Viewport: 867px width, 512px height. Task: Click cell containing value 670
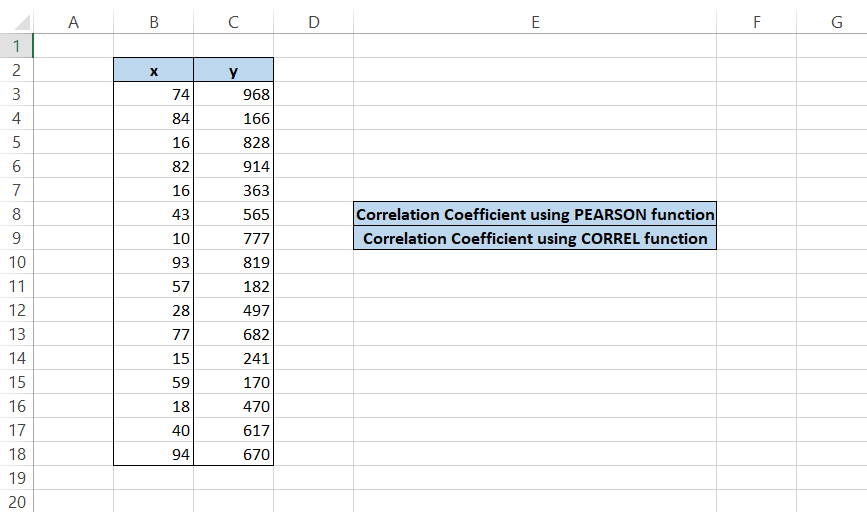click(233, 454)
